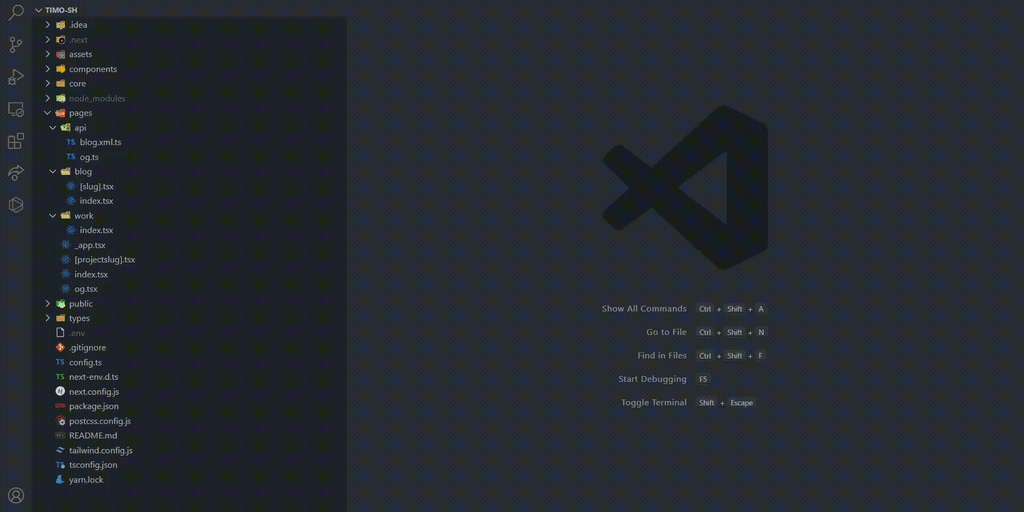Click the hexagon icon in activity bar
Image resolution: width=1024 pixels, height=512 pixels.
coord(16,205)
